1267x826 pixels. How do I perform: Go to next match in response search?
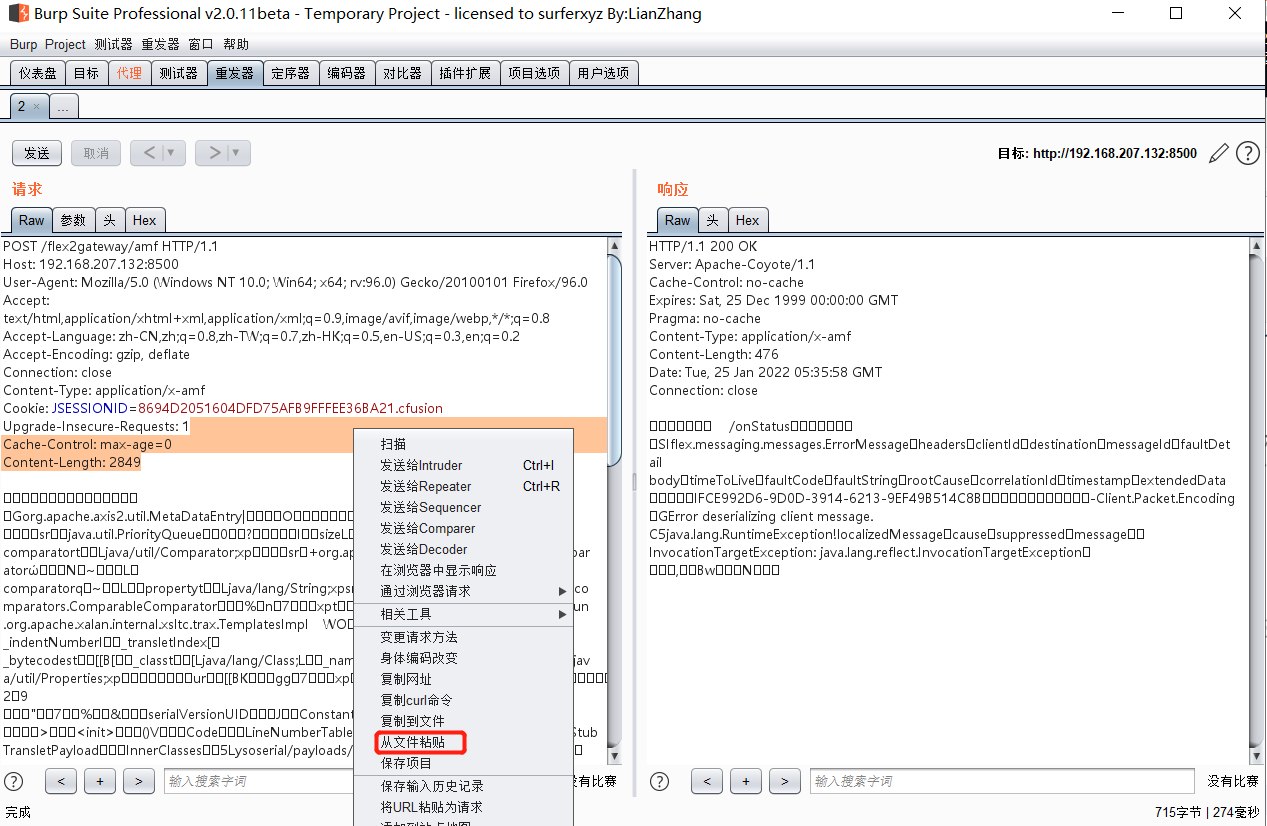coord(785,781)
